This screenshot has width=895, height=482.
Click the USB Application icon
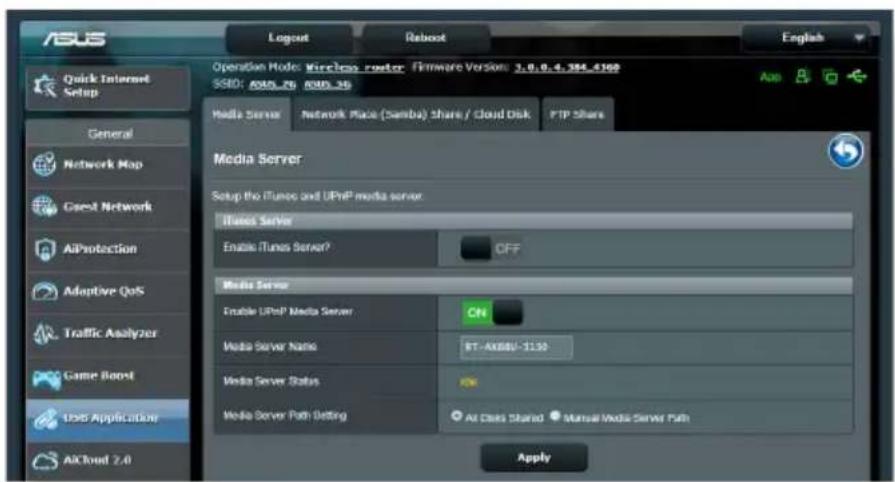tap(45, 419)
